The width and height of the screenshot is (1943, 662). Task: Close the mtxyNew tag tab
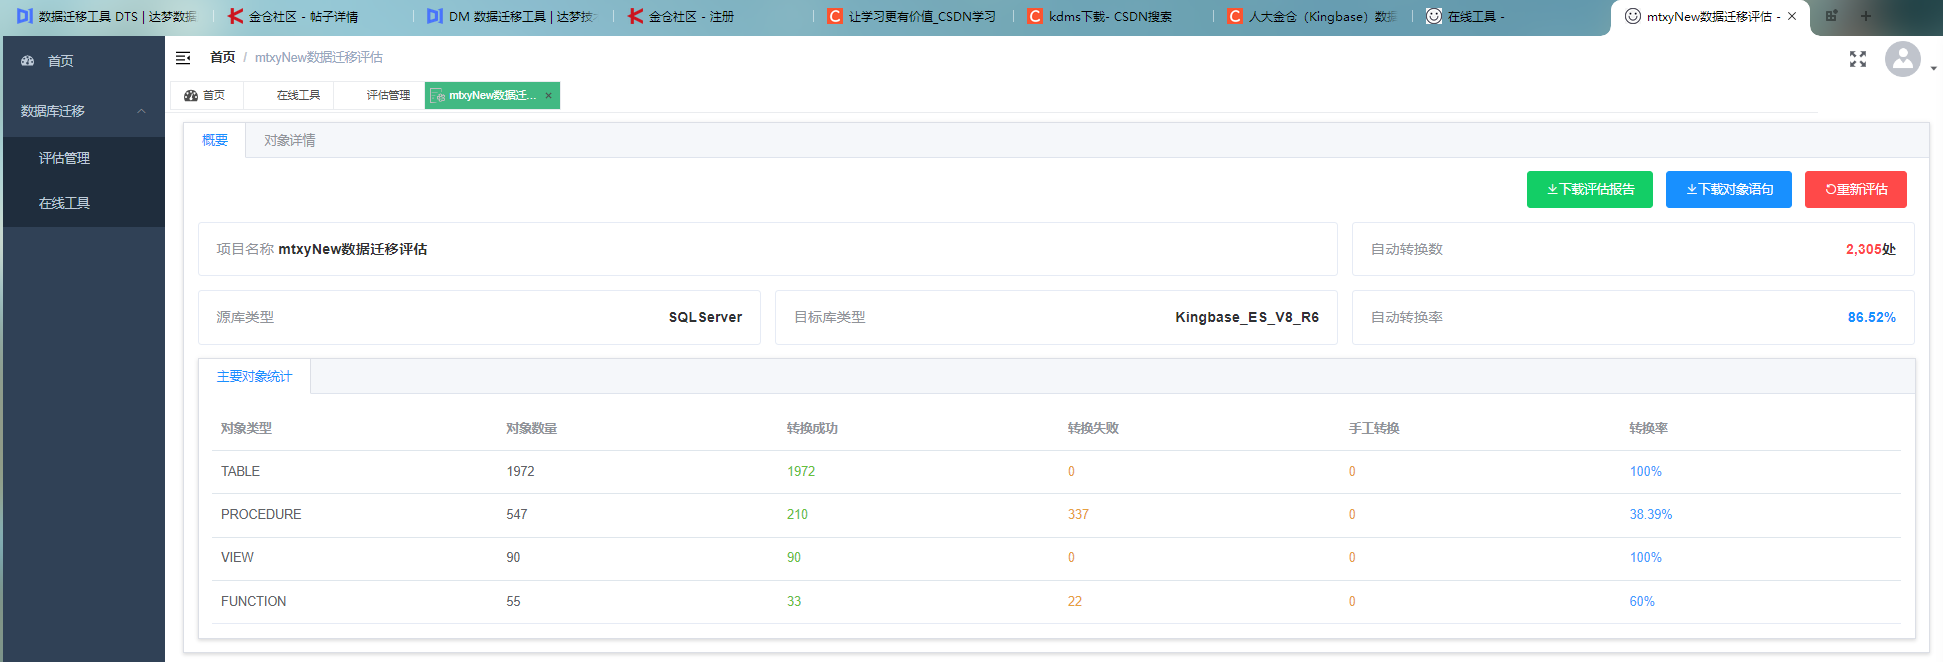pyautogui.click(x=548, y=96)
